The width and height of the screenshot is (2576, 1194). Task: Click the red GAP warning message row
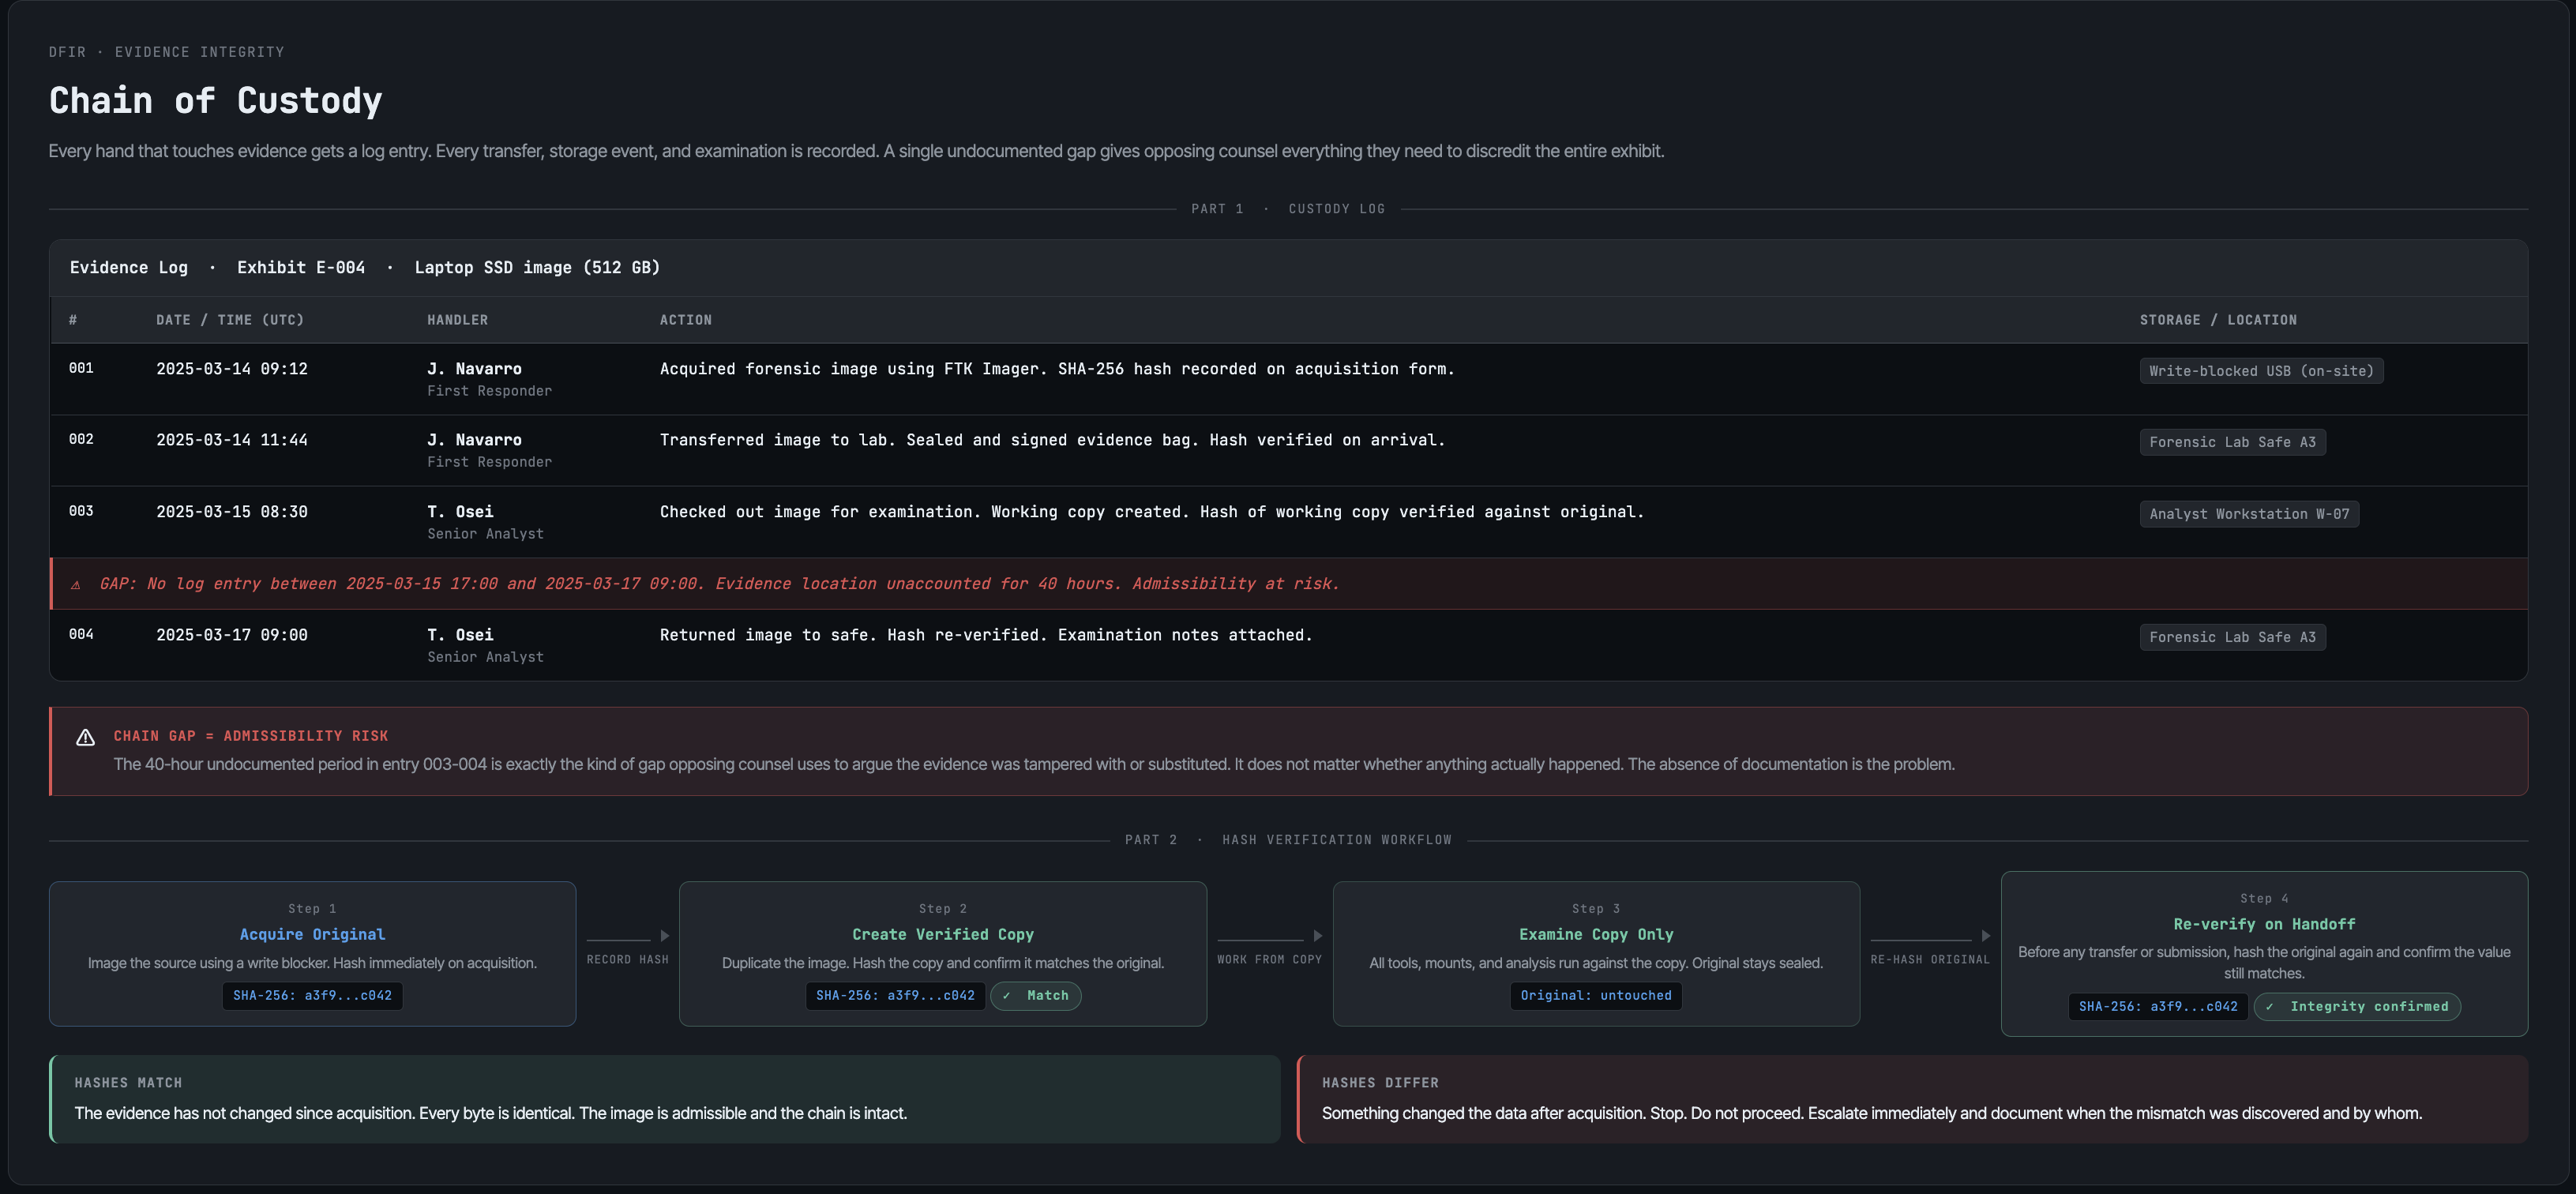(1289, 584)
